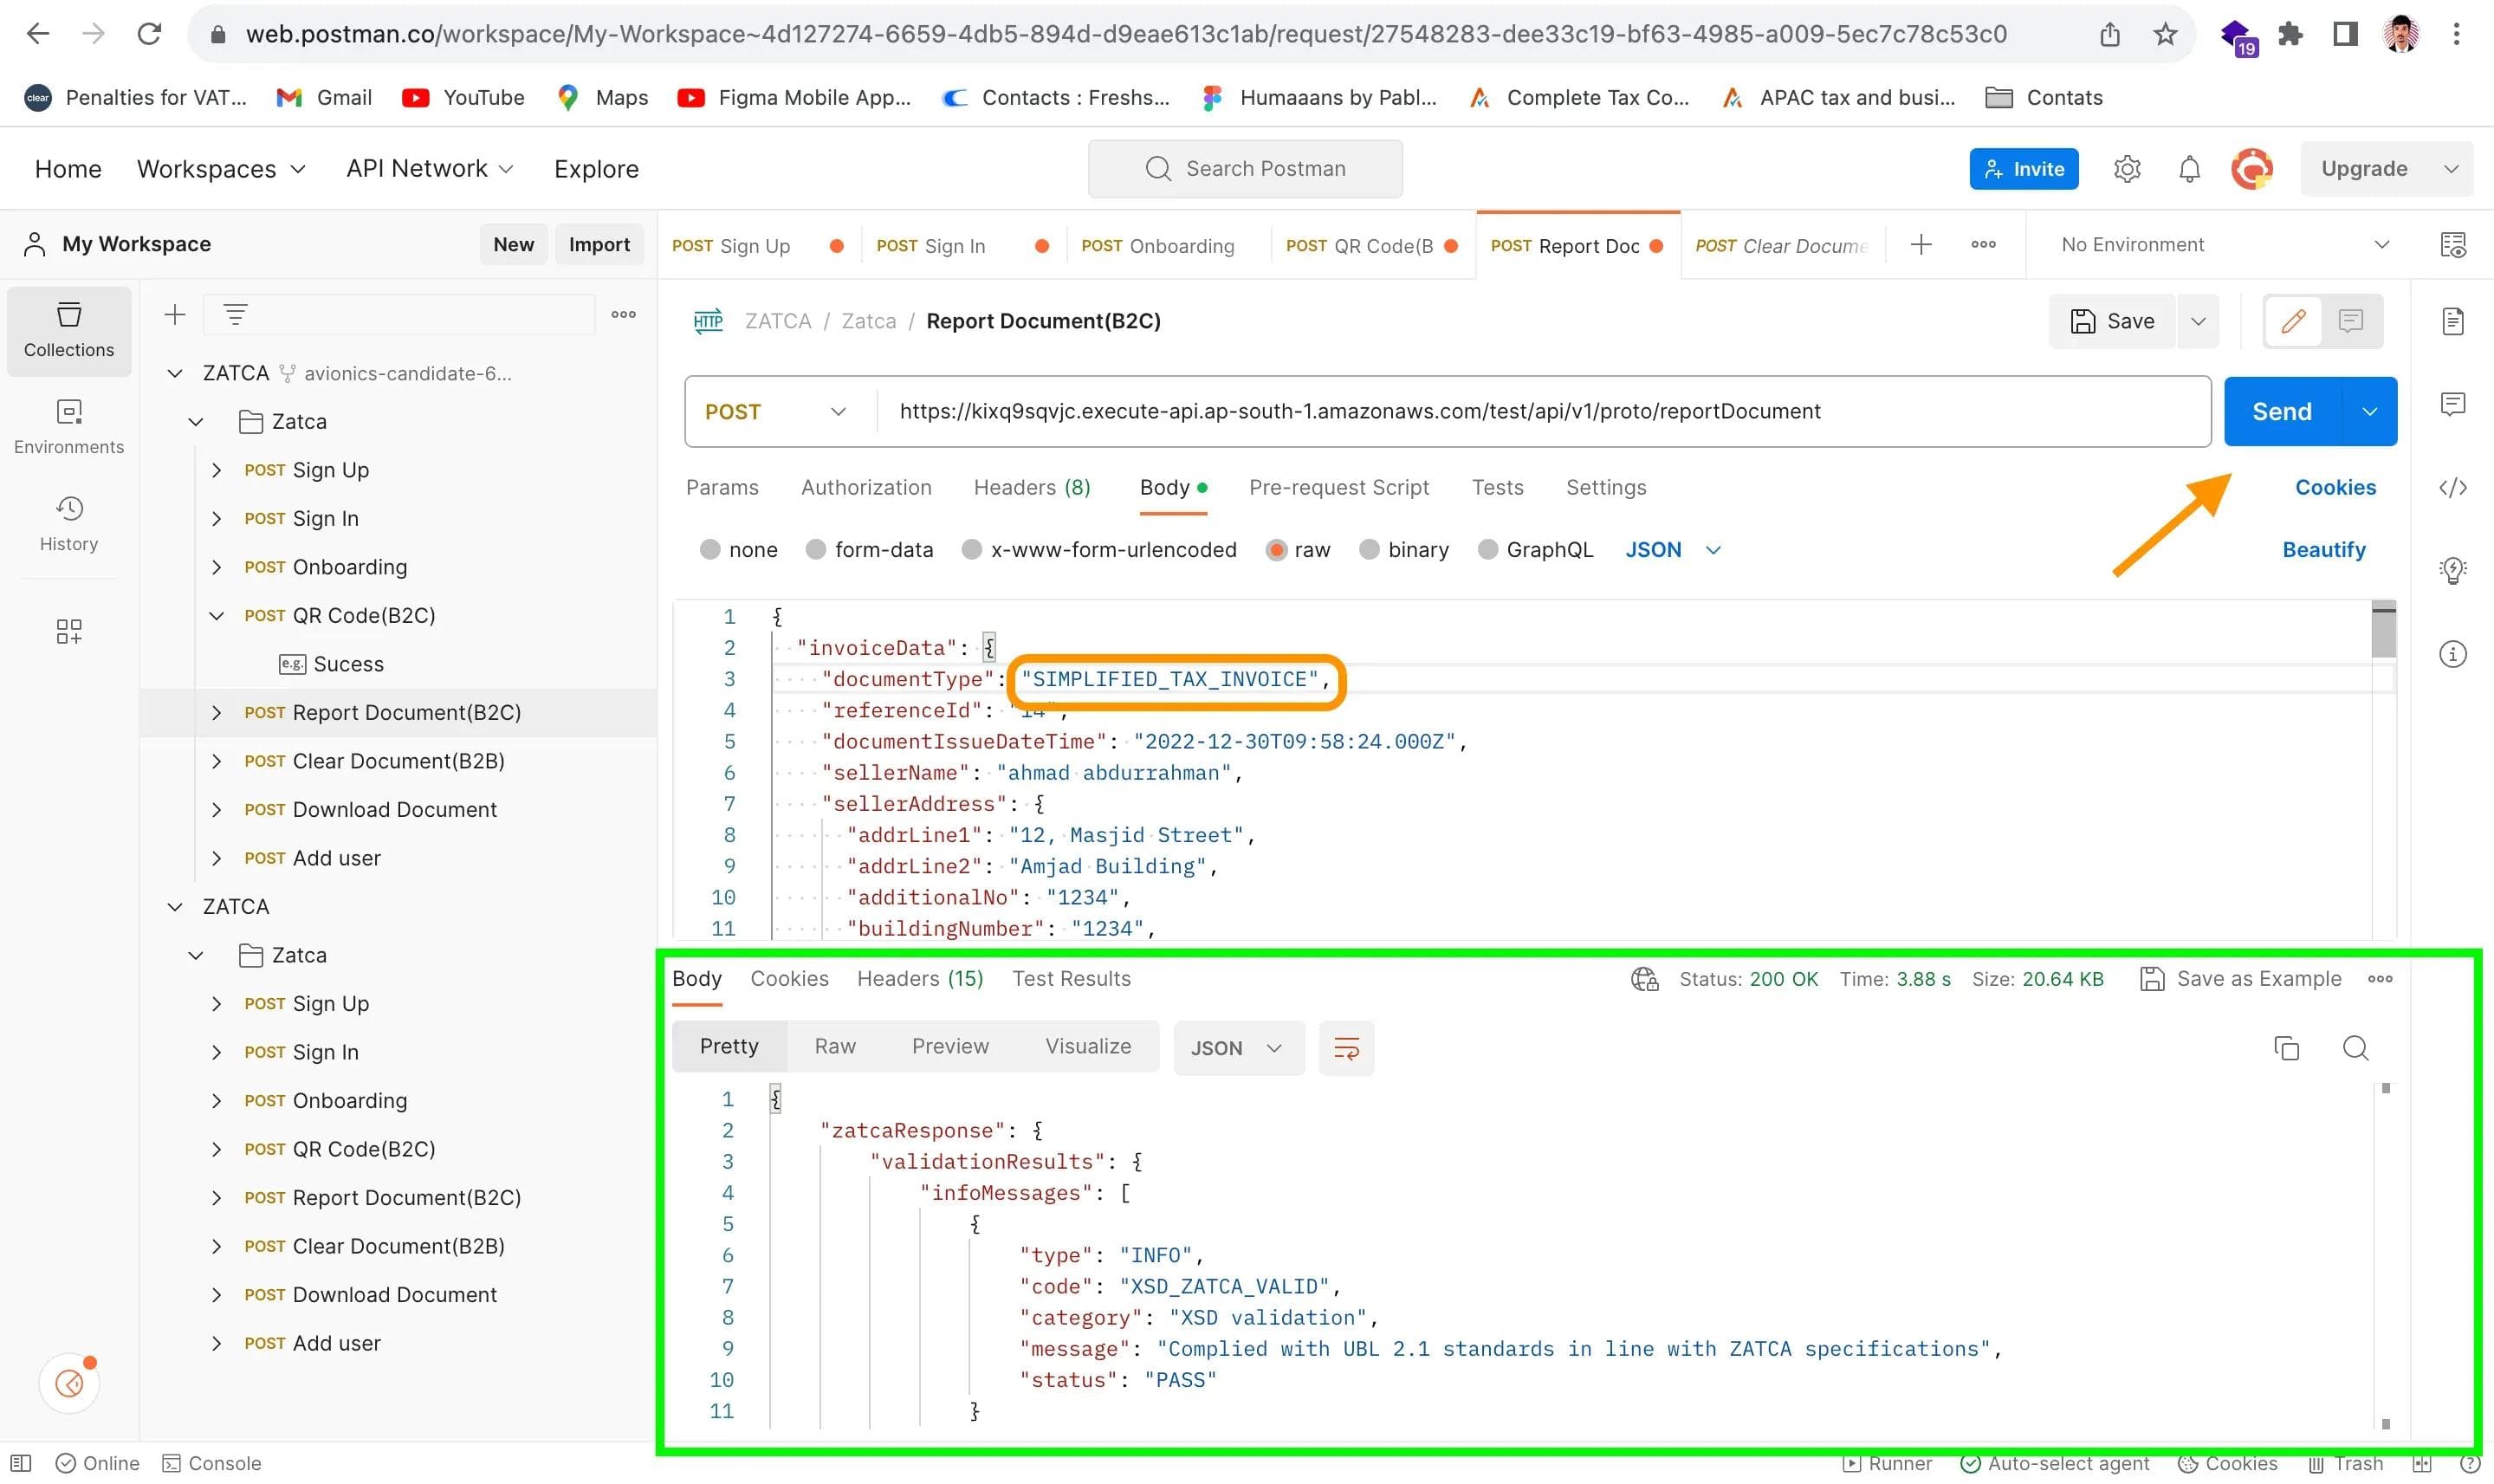Image resolution: width=2494 pixels, height=1484 pixels.
Task: Copy the response body using copy icon
Action: coord(2287,1048)
